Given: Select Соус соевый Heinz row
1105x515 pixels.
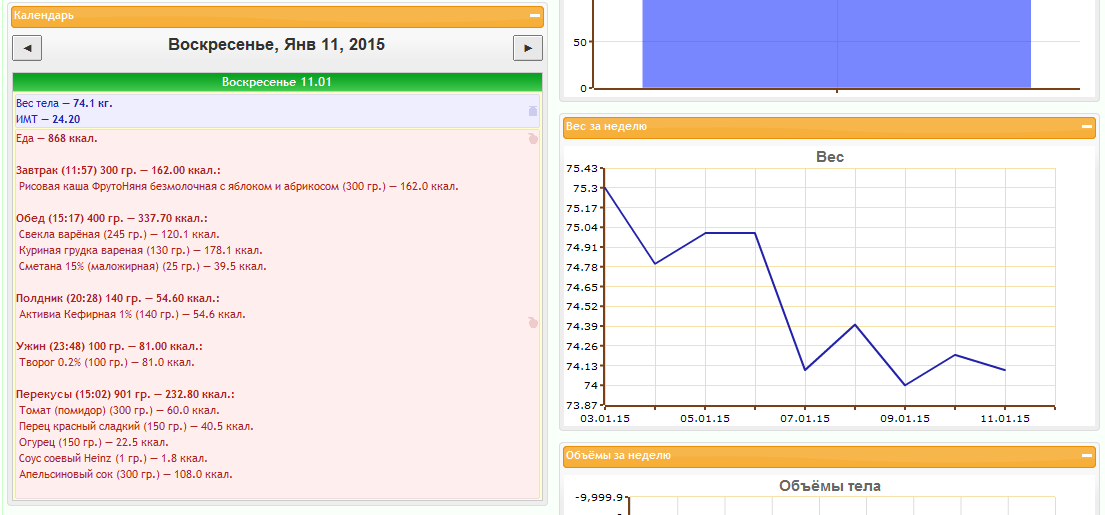Looking at the screenshot, I should [x=113, y=459].
